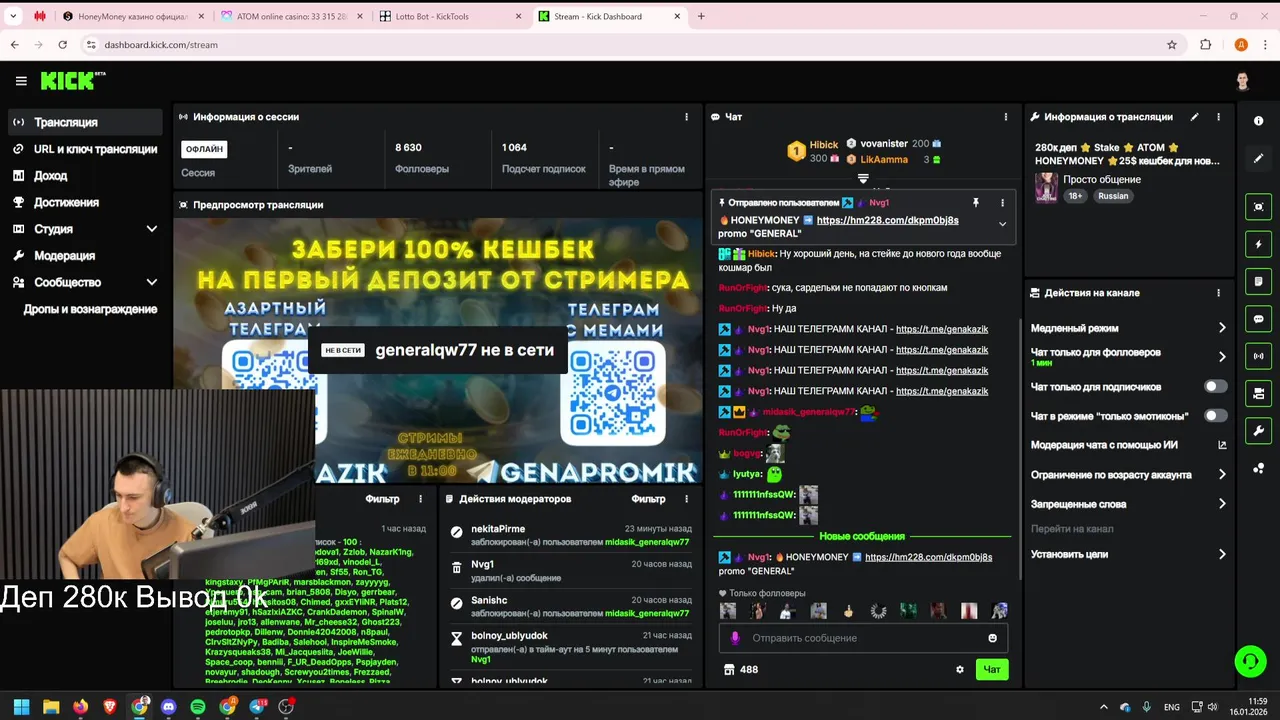Toggle emotes-only chat mode switch
The width and height of the screenshot is (1280, 720).
[1215, 416]
